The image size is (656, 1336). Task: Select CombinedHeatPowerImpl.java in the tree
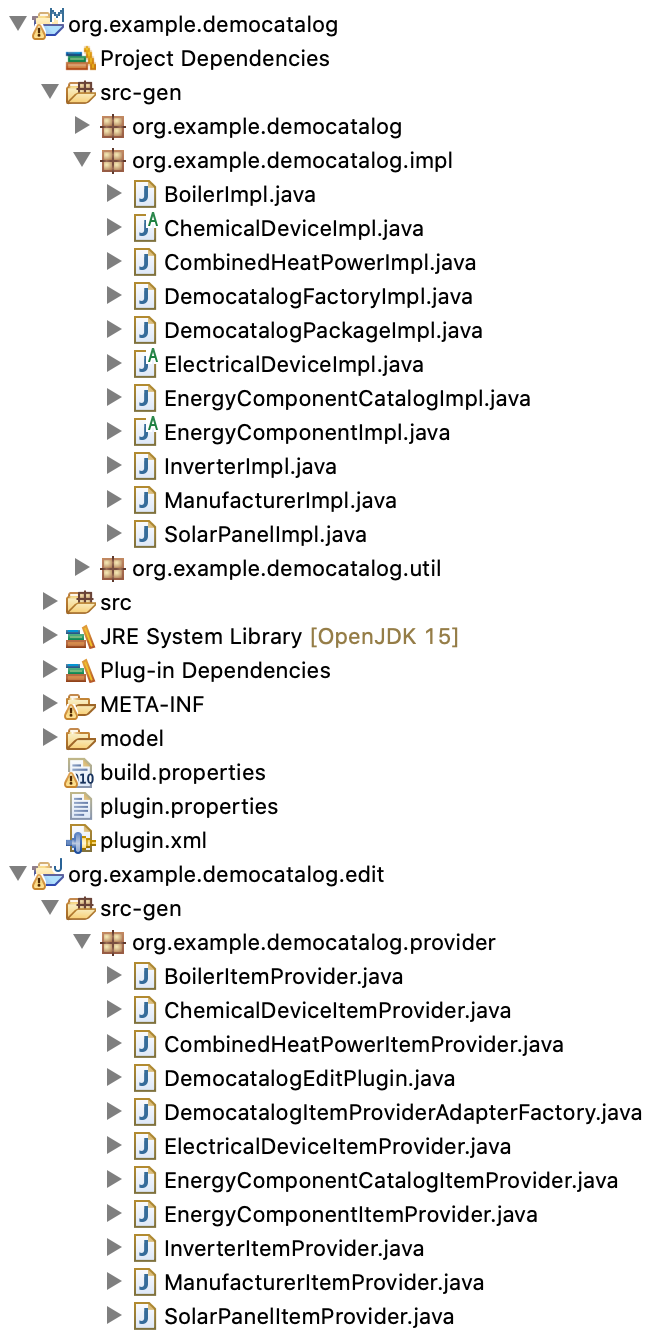click(320, 262)
